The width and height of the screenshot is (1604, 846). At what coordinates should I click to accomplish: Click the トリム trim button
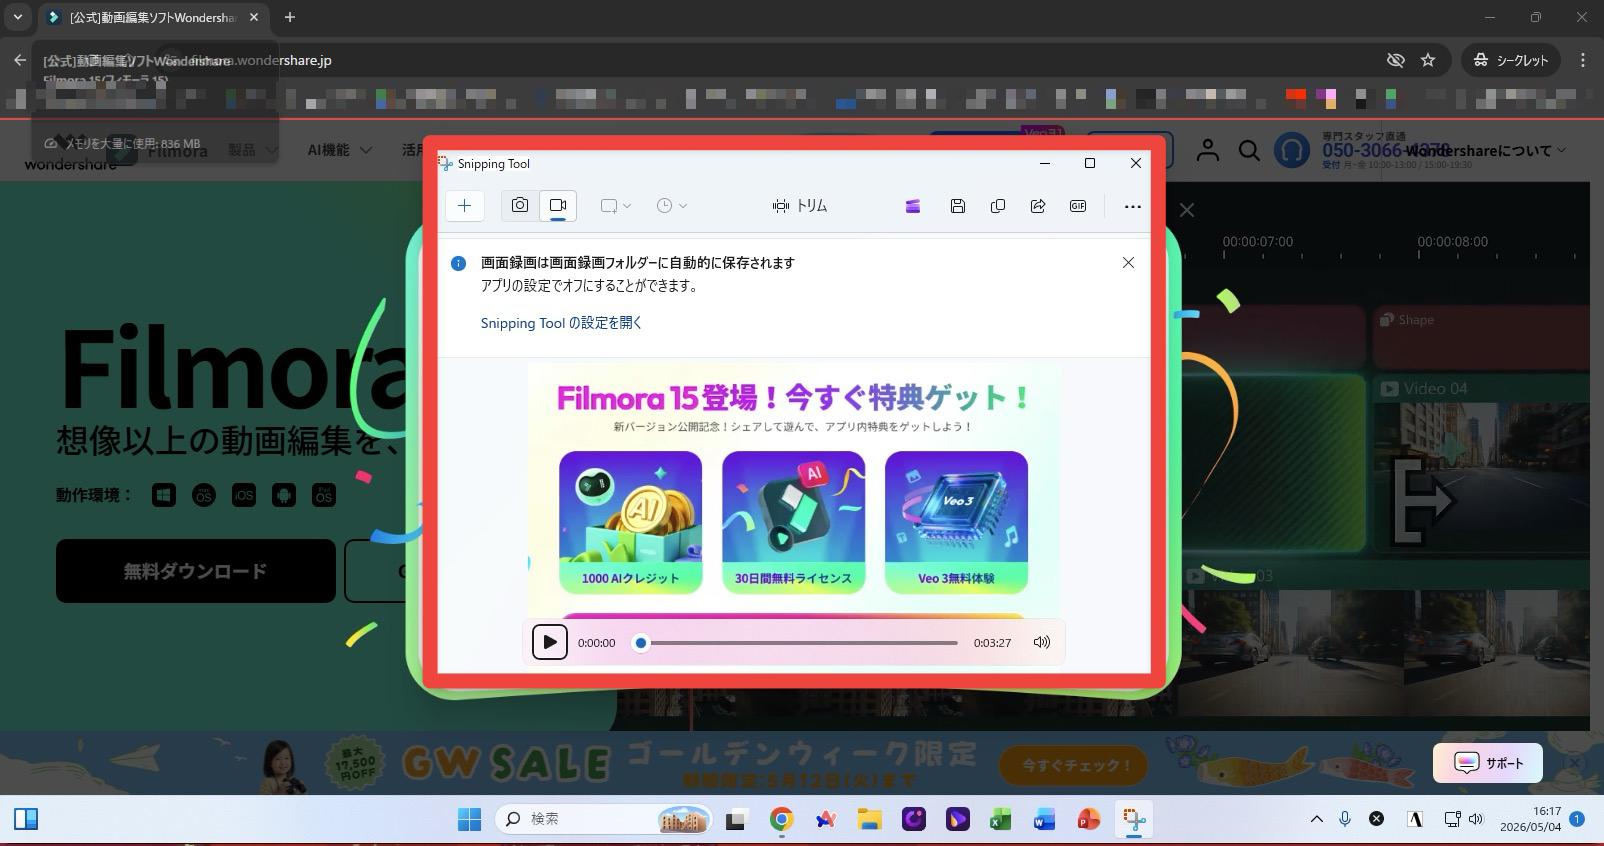pos(800,206)
